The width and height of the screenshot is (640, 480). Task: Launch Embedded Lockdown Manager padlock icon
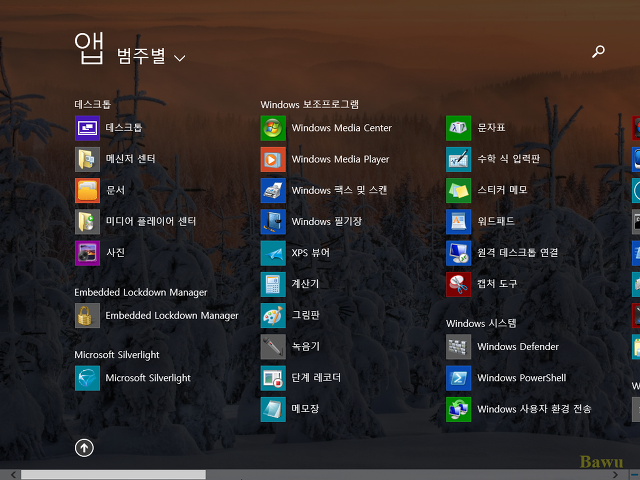pos(87,316)
